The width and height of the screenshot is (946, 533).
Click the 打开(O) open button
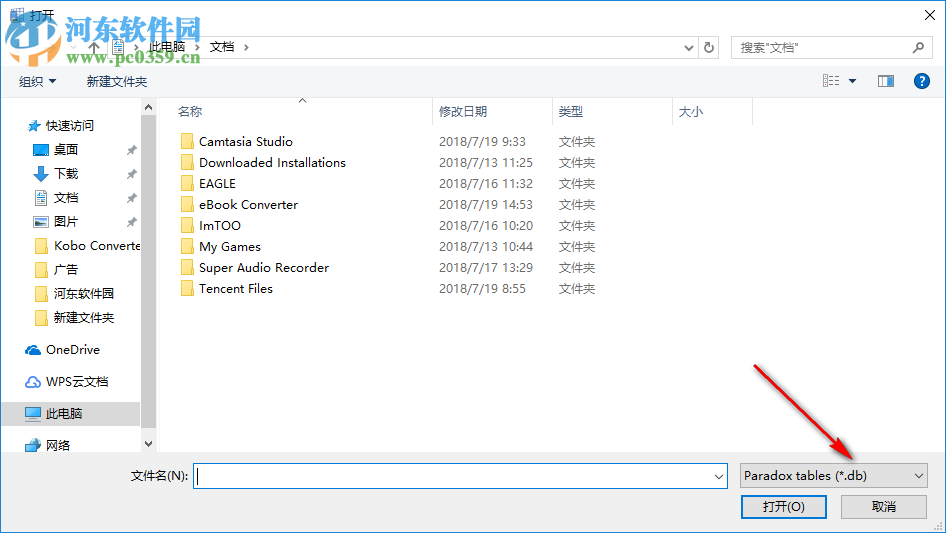coord(784,506)
